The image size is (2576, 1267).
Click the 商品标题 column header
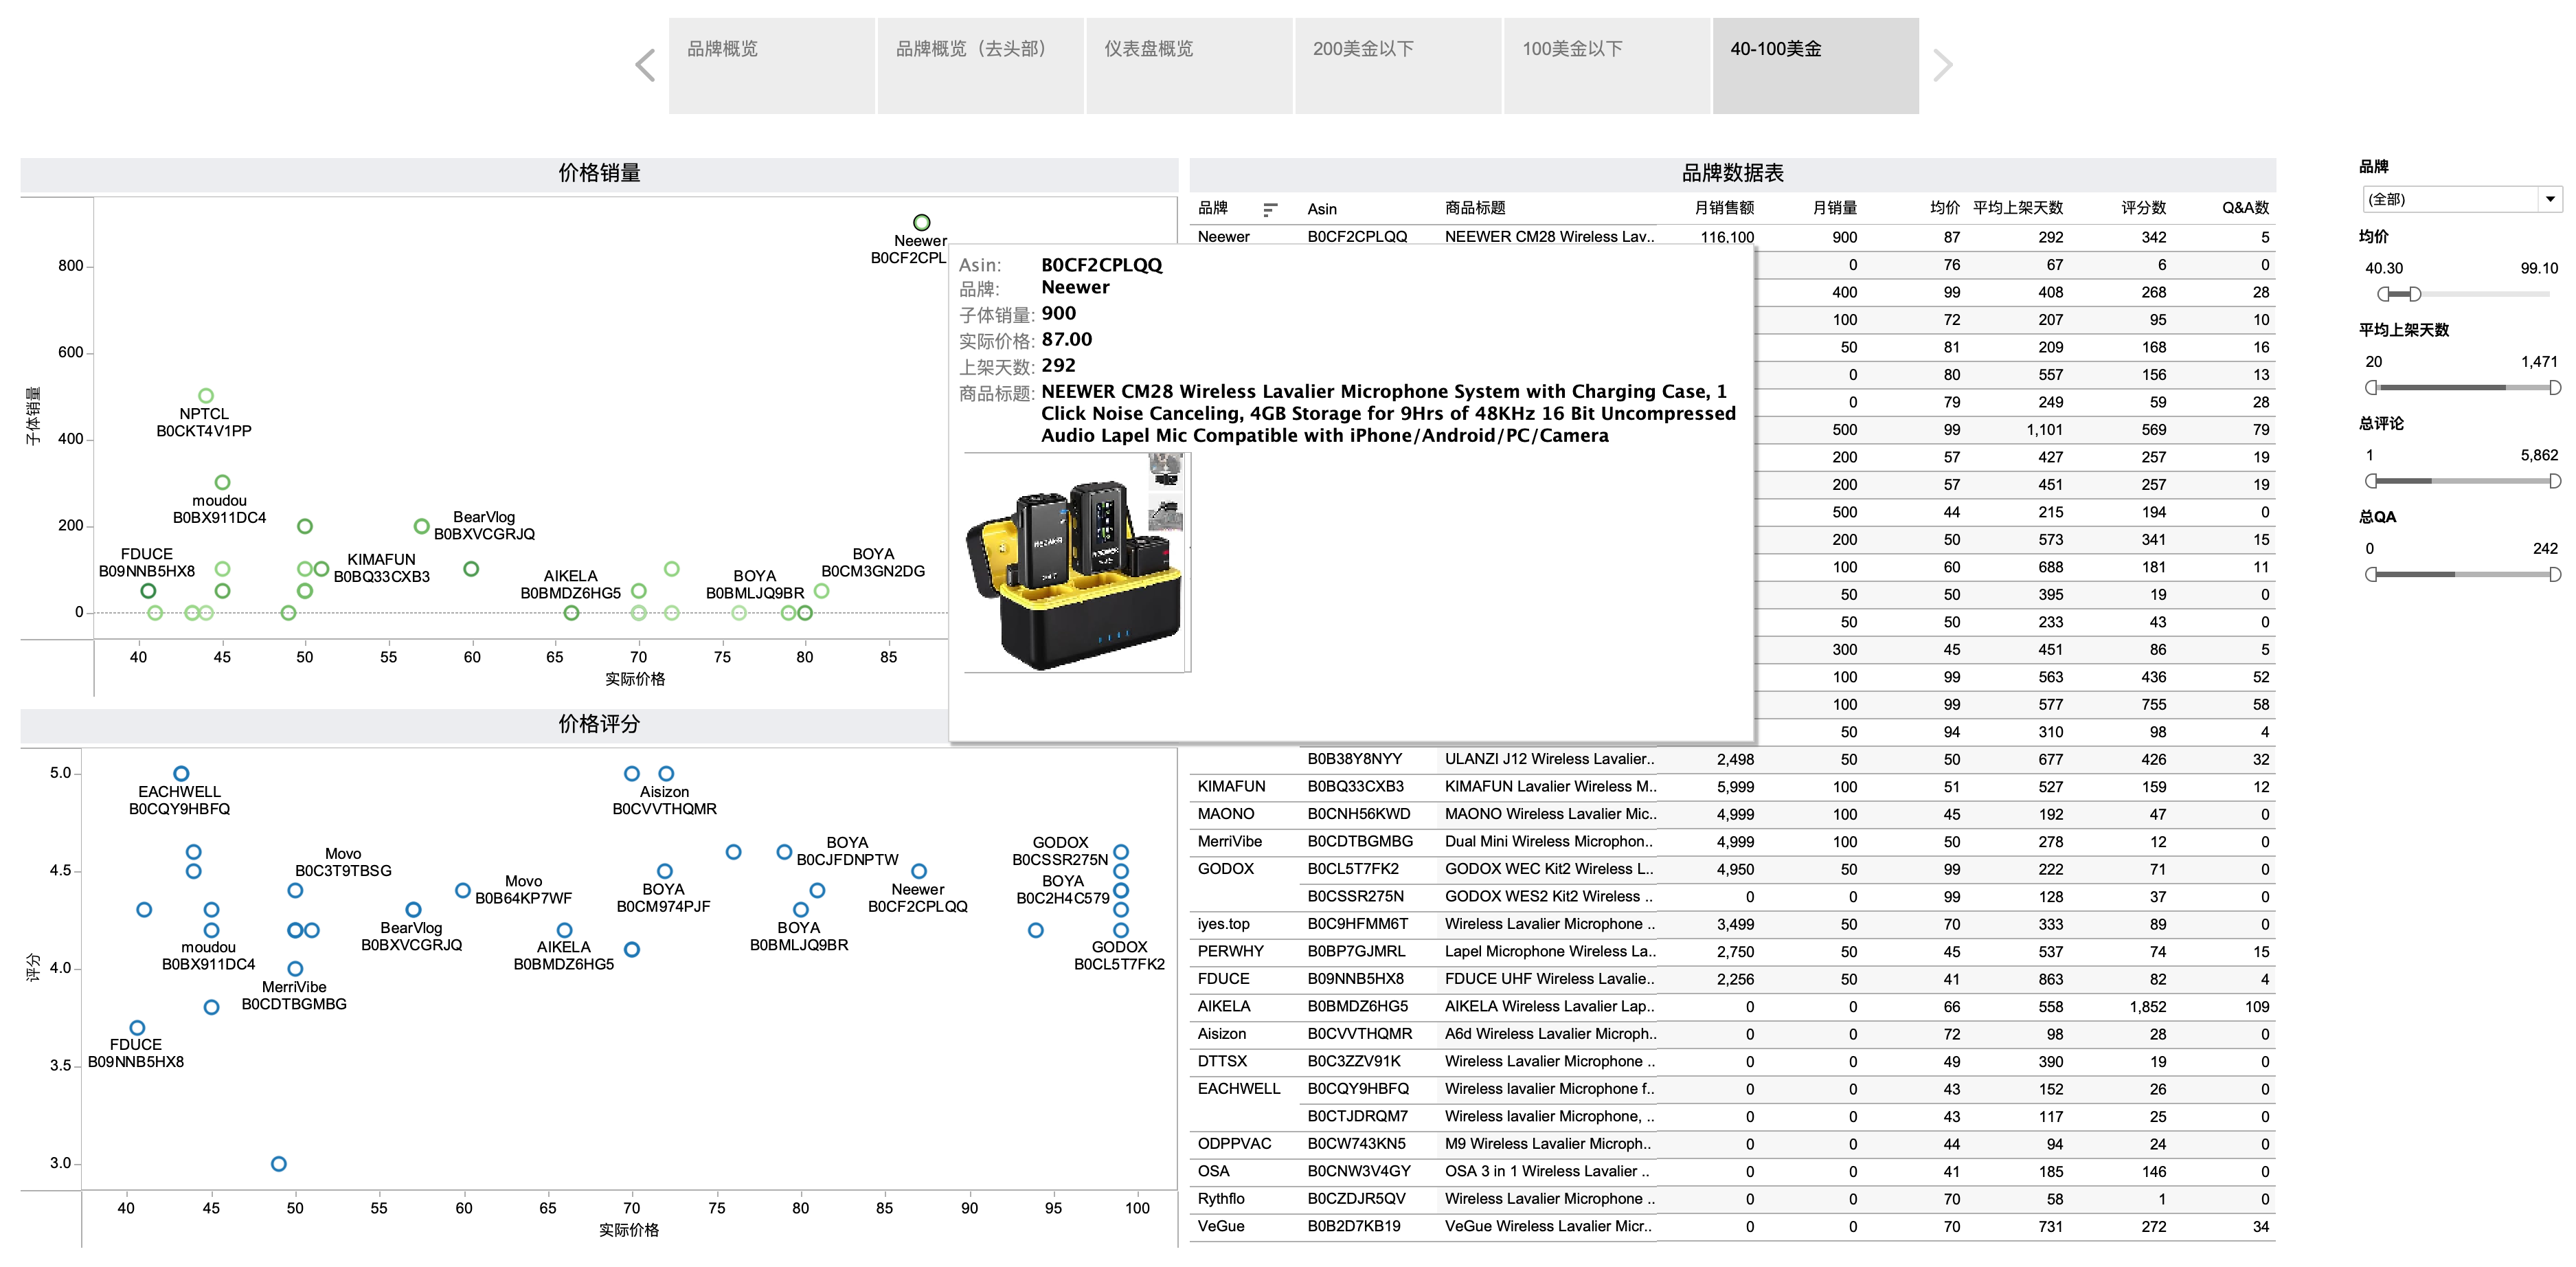pos(1475,208)
